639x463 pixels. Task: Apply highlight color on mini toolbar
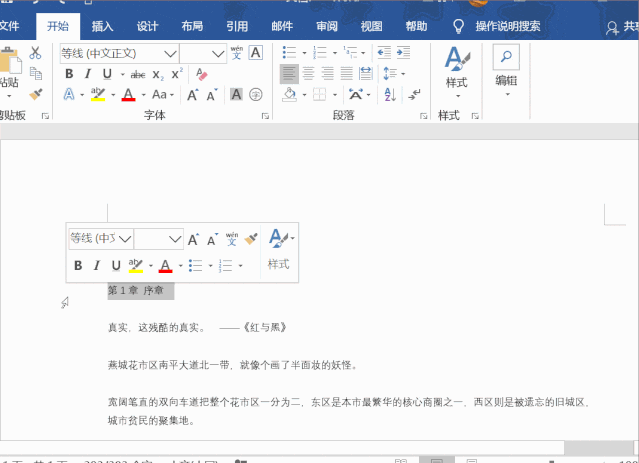(x=136, y=265)
